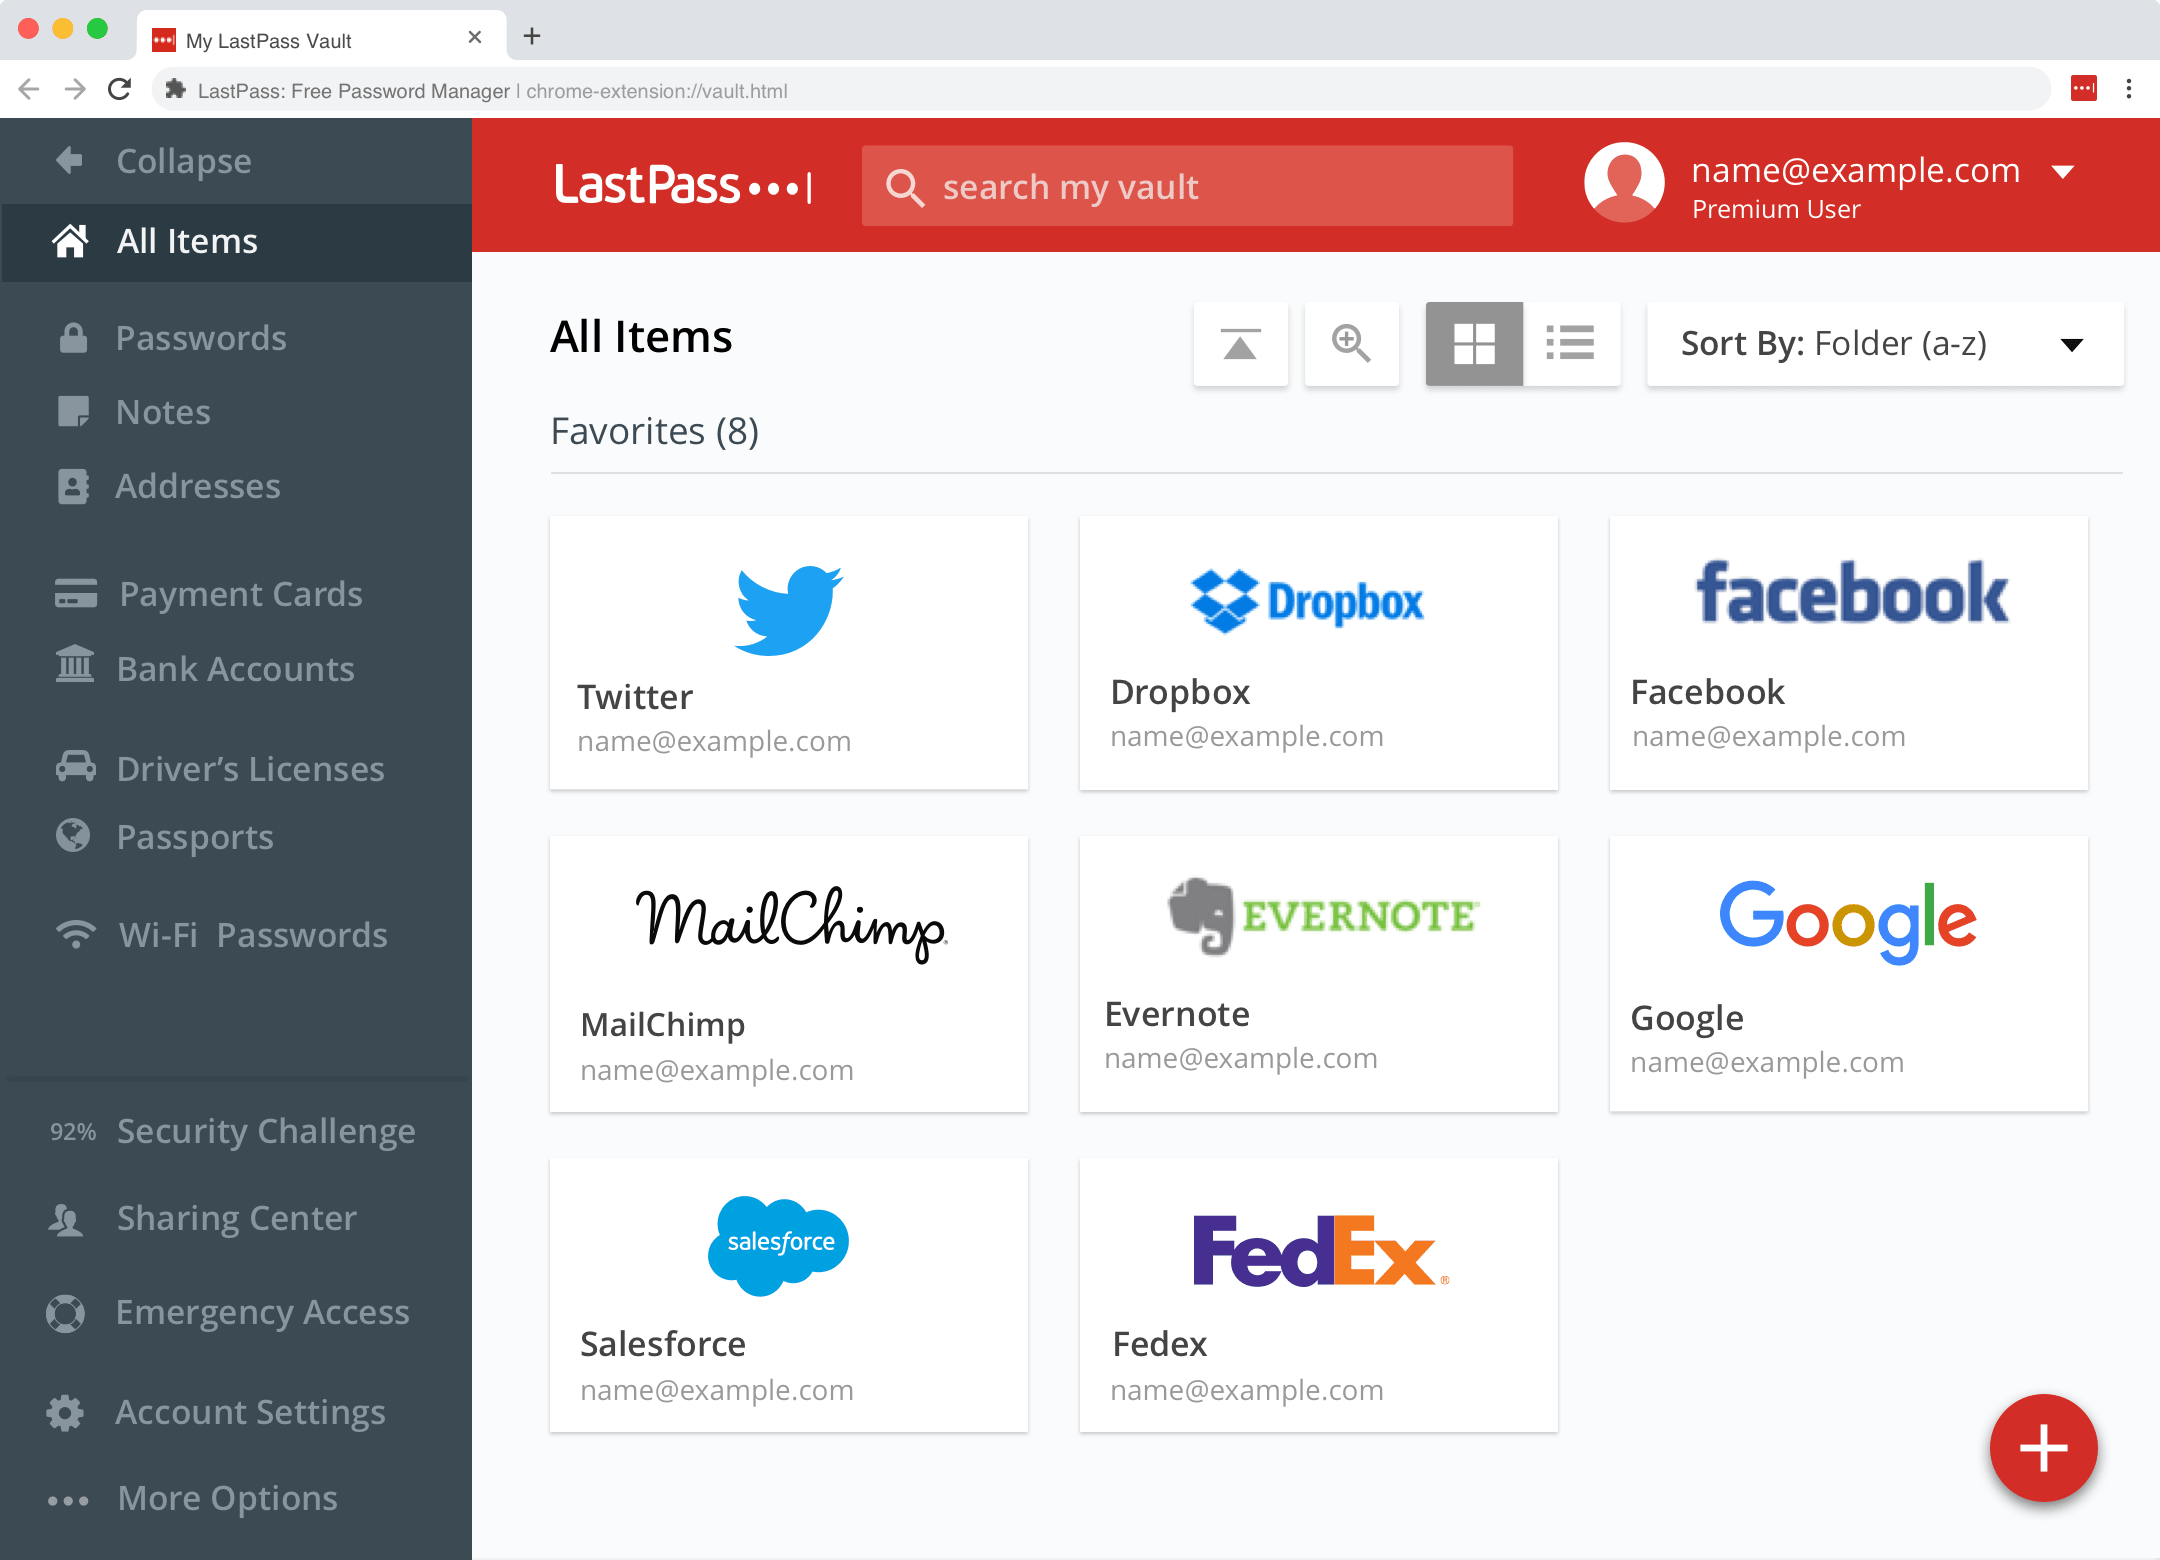Scroll up to top with upload icon
2160x1560 pixels.
[1241, 342]
